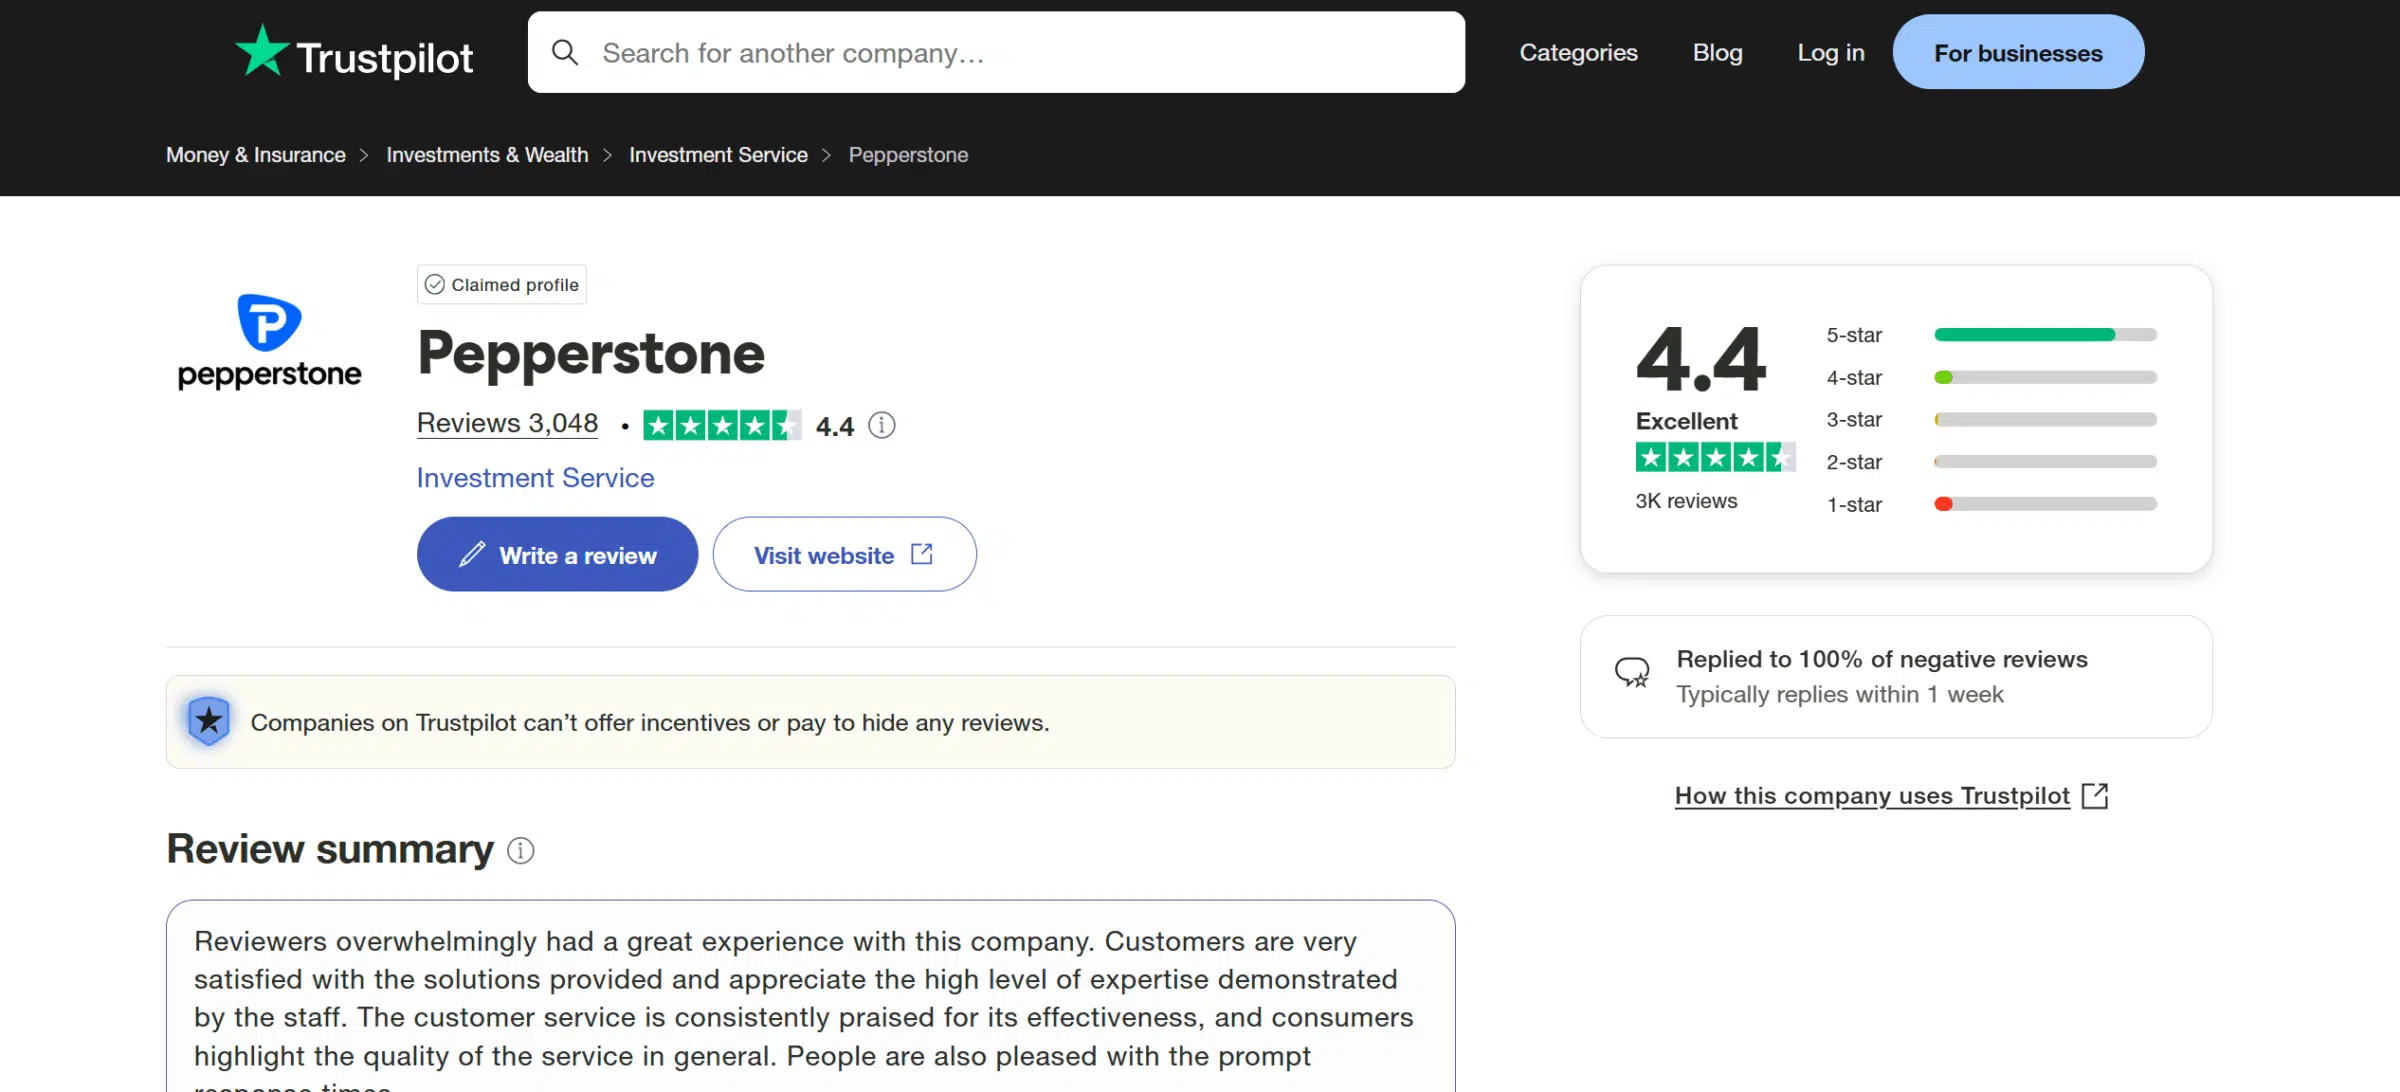
Task: Navigate to Money & Insurance breadcrumb
Action: 256,155
